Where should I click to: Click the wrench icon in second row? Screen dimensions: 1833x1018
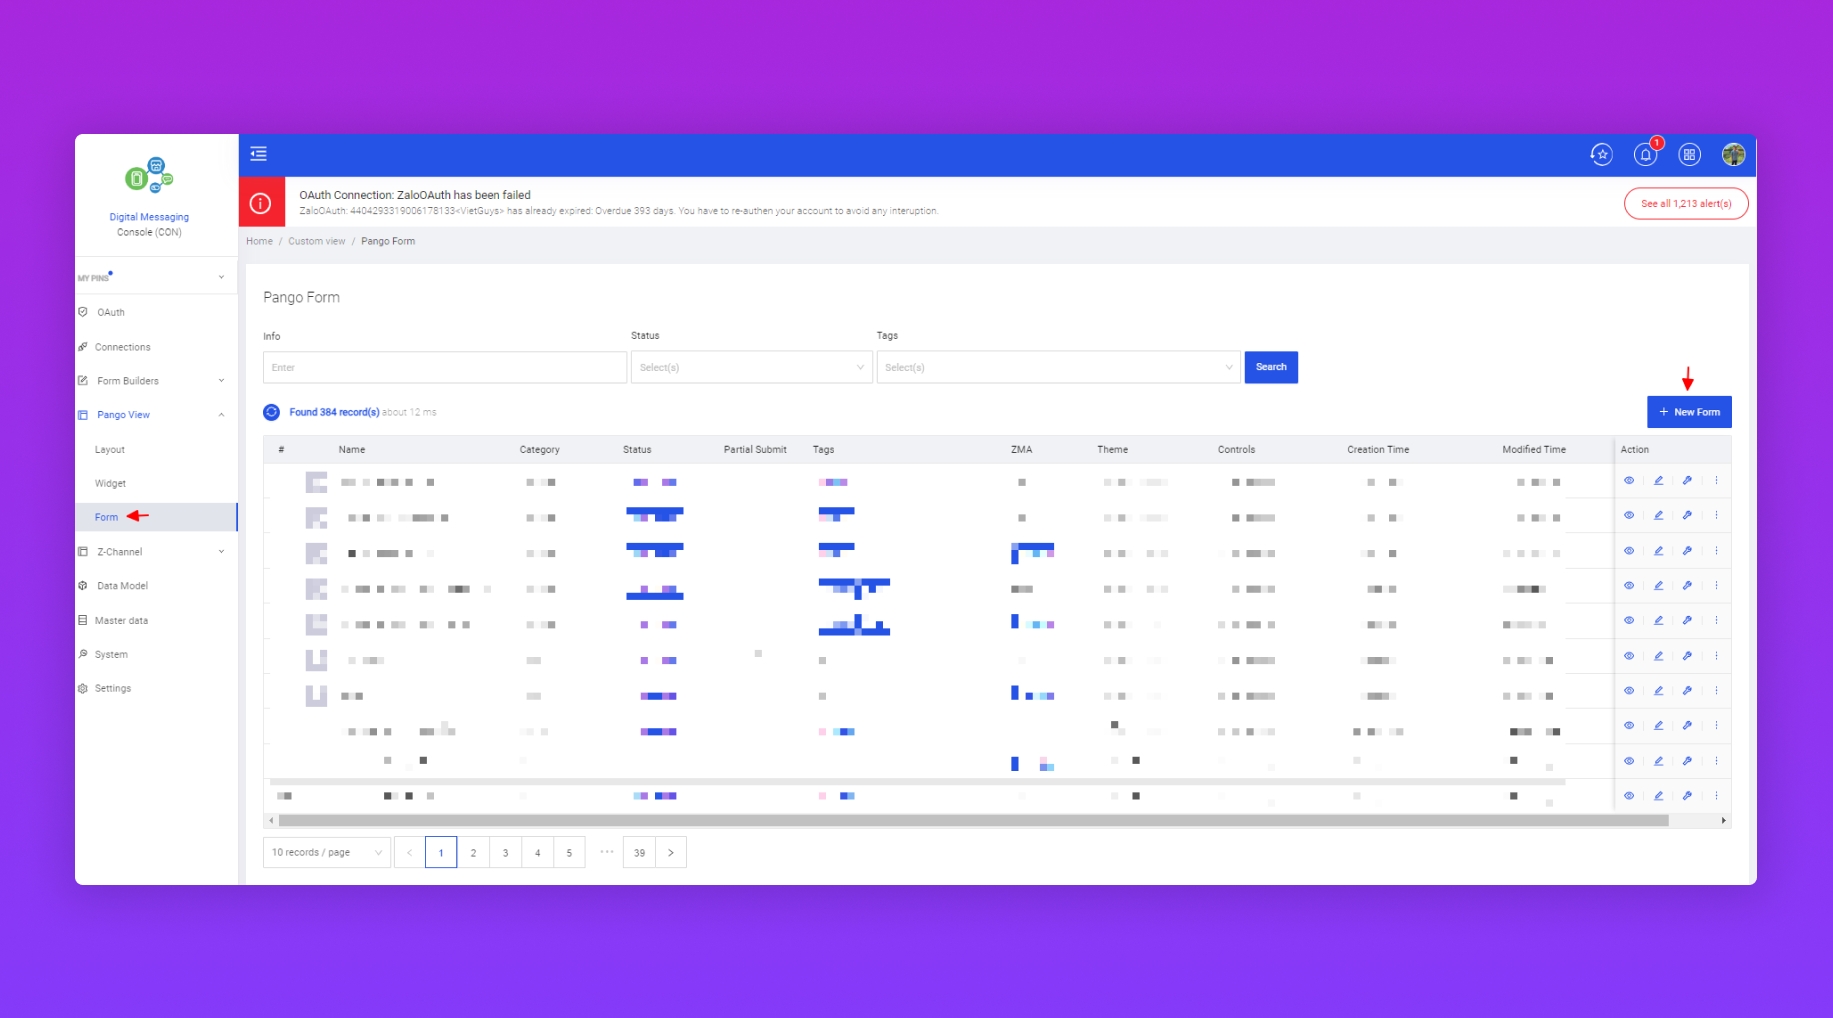tap(1687, 516)
